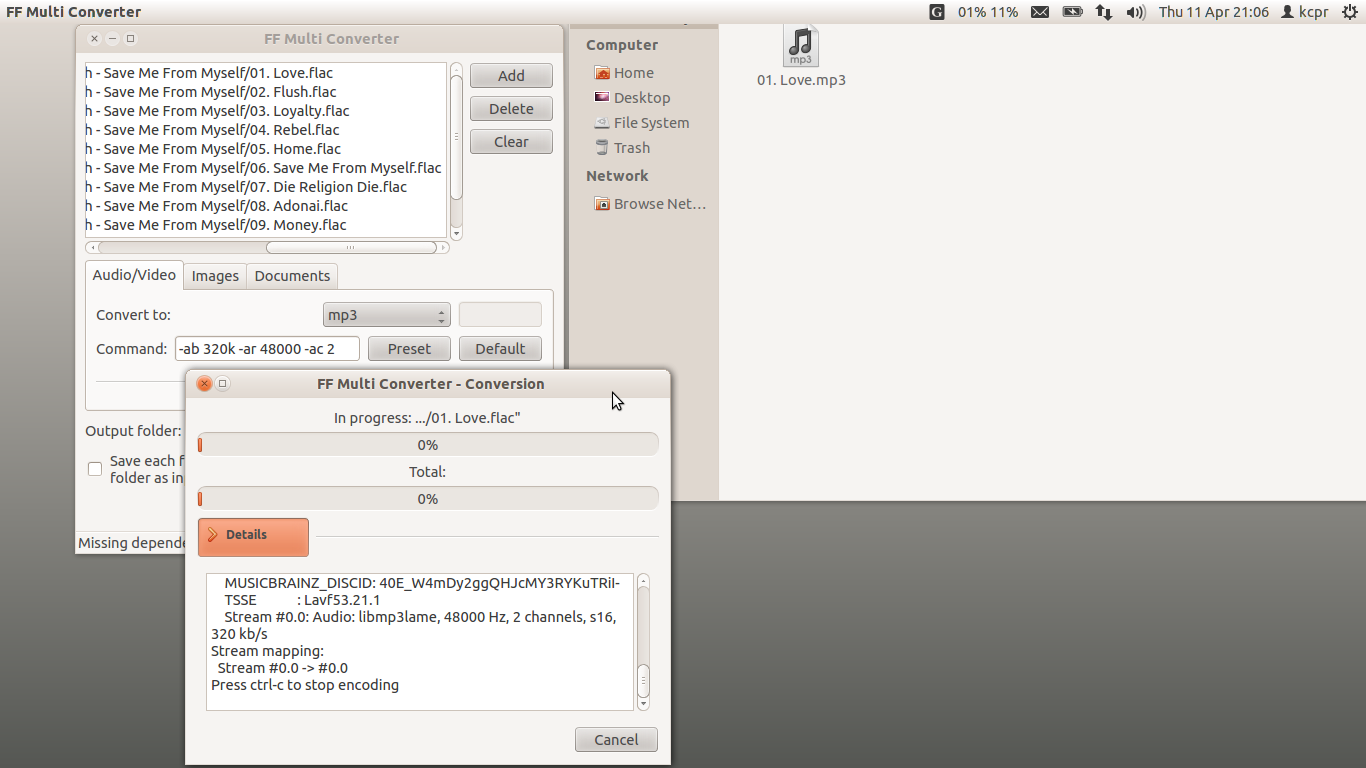The width and height of the screenshot is (1366, 768).
Task: Select 07. Die Religion Die.flac
Action: (266, 187)
